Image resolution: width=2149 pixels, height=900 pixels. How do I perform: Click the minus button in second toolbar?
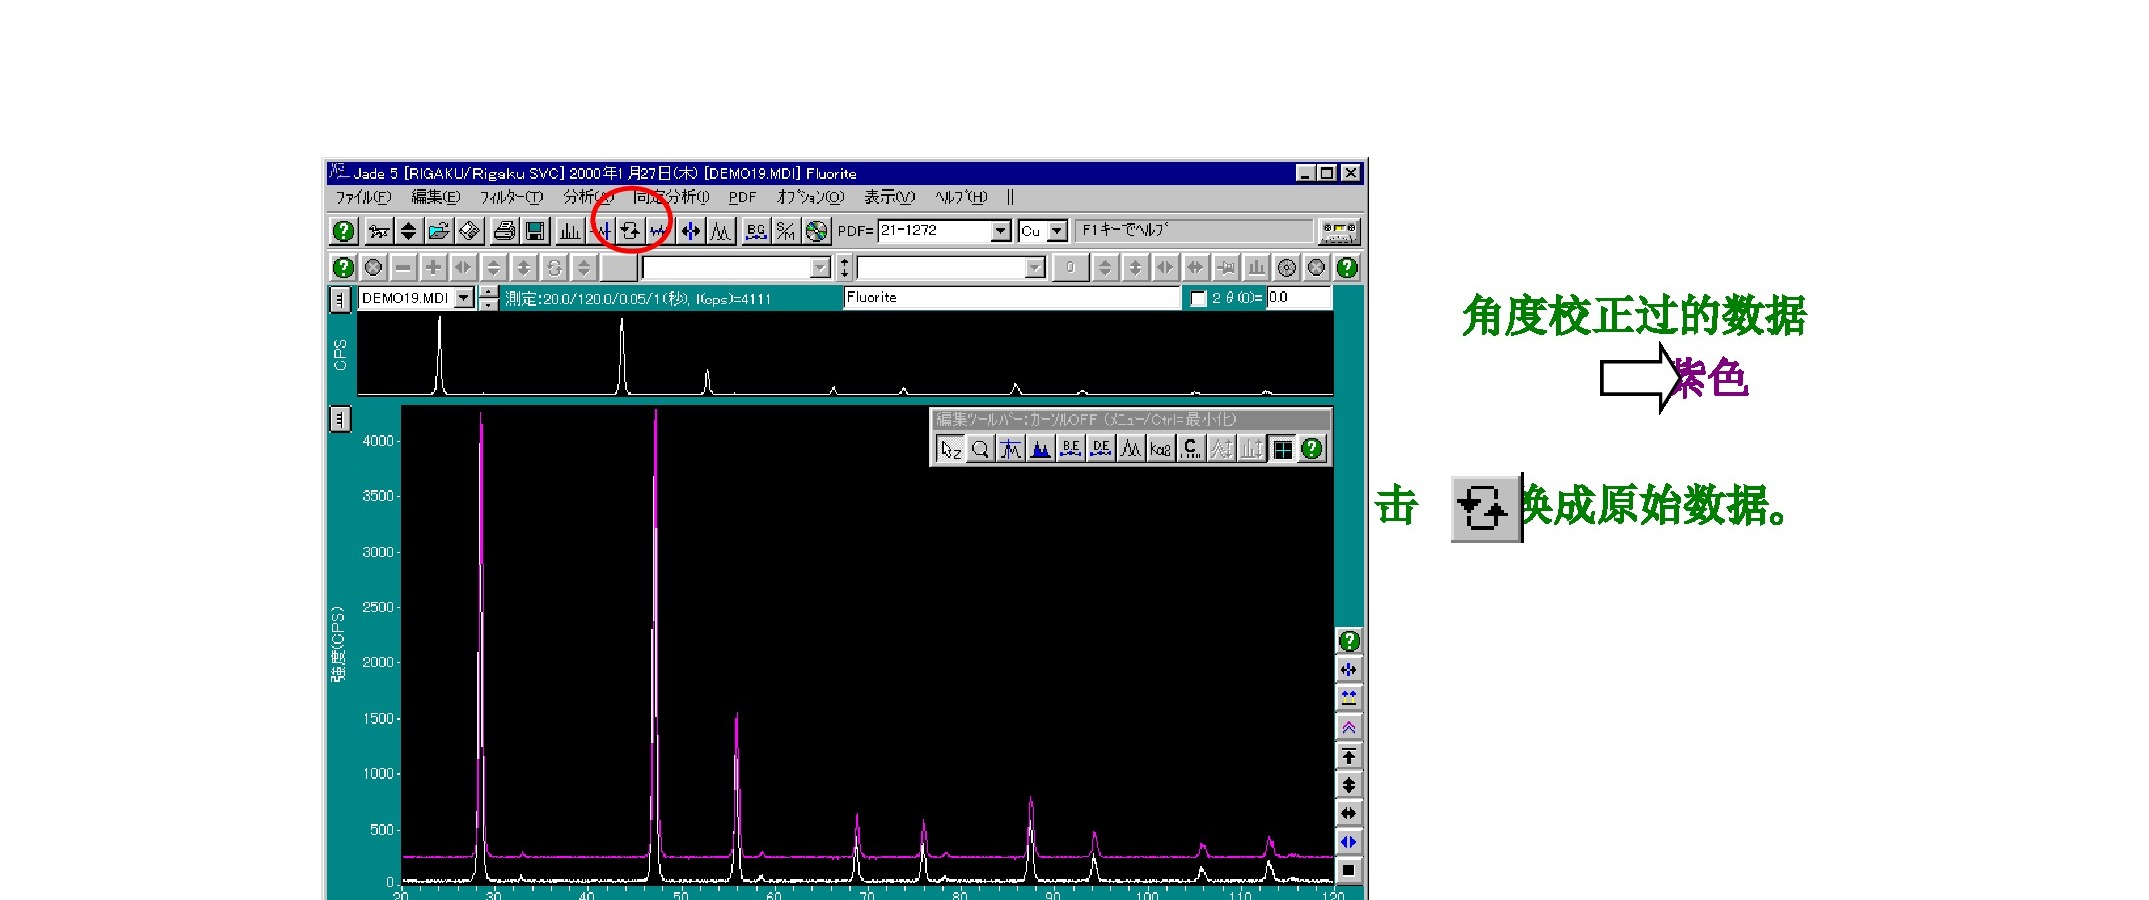tap(403, 268)
